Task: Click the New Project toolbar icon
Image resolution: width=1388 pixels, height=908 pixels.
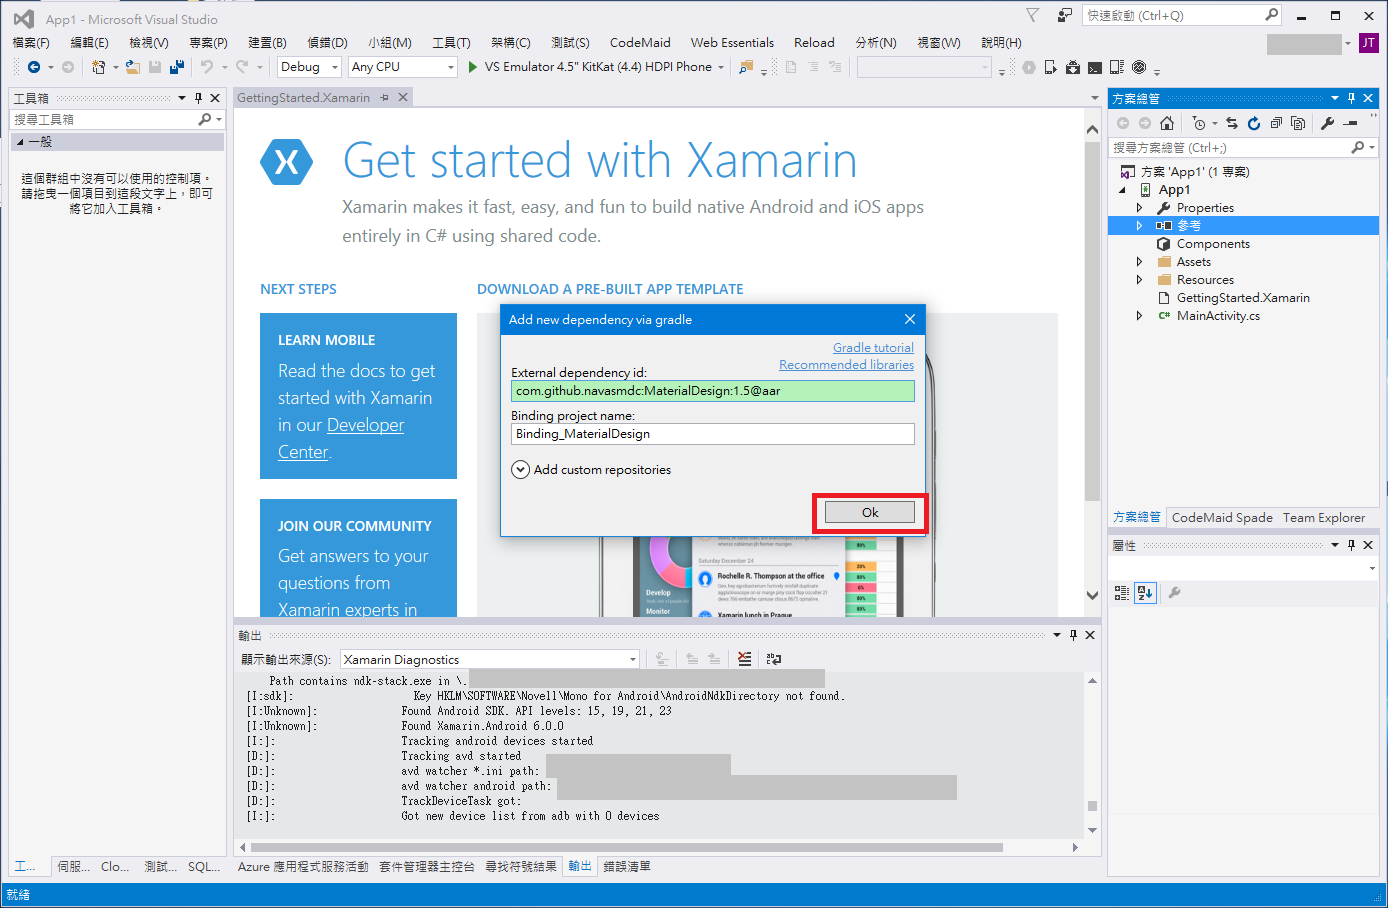Action: click(98, 67)
